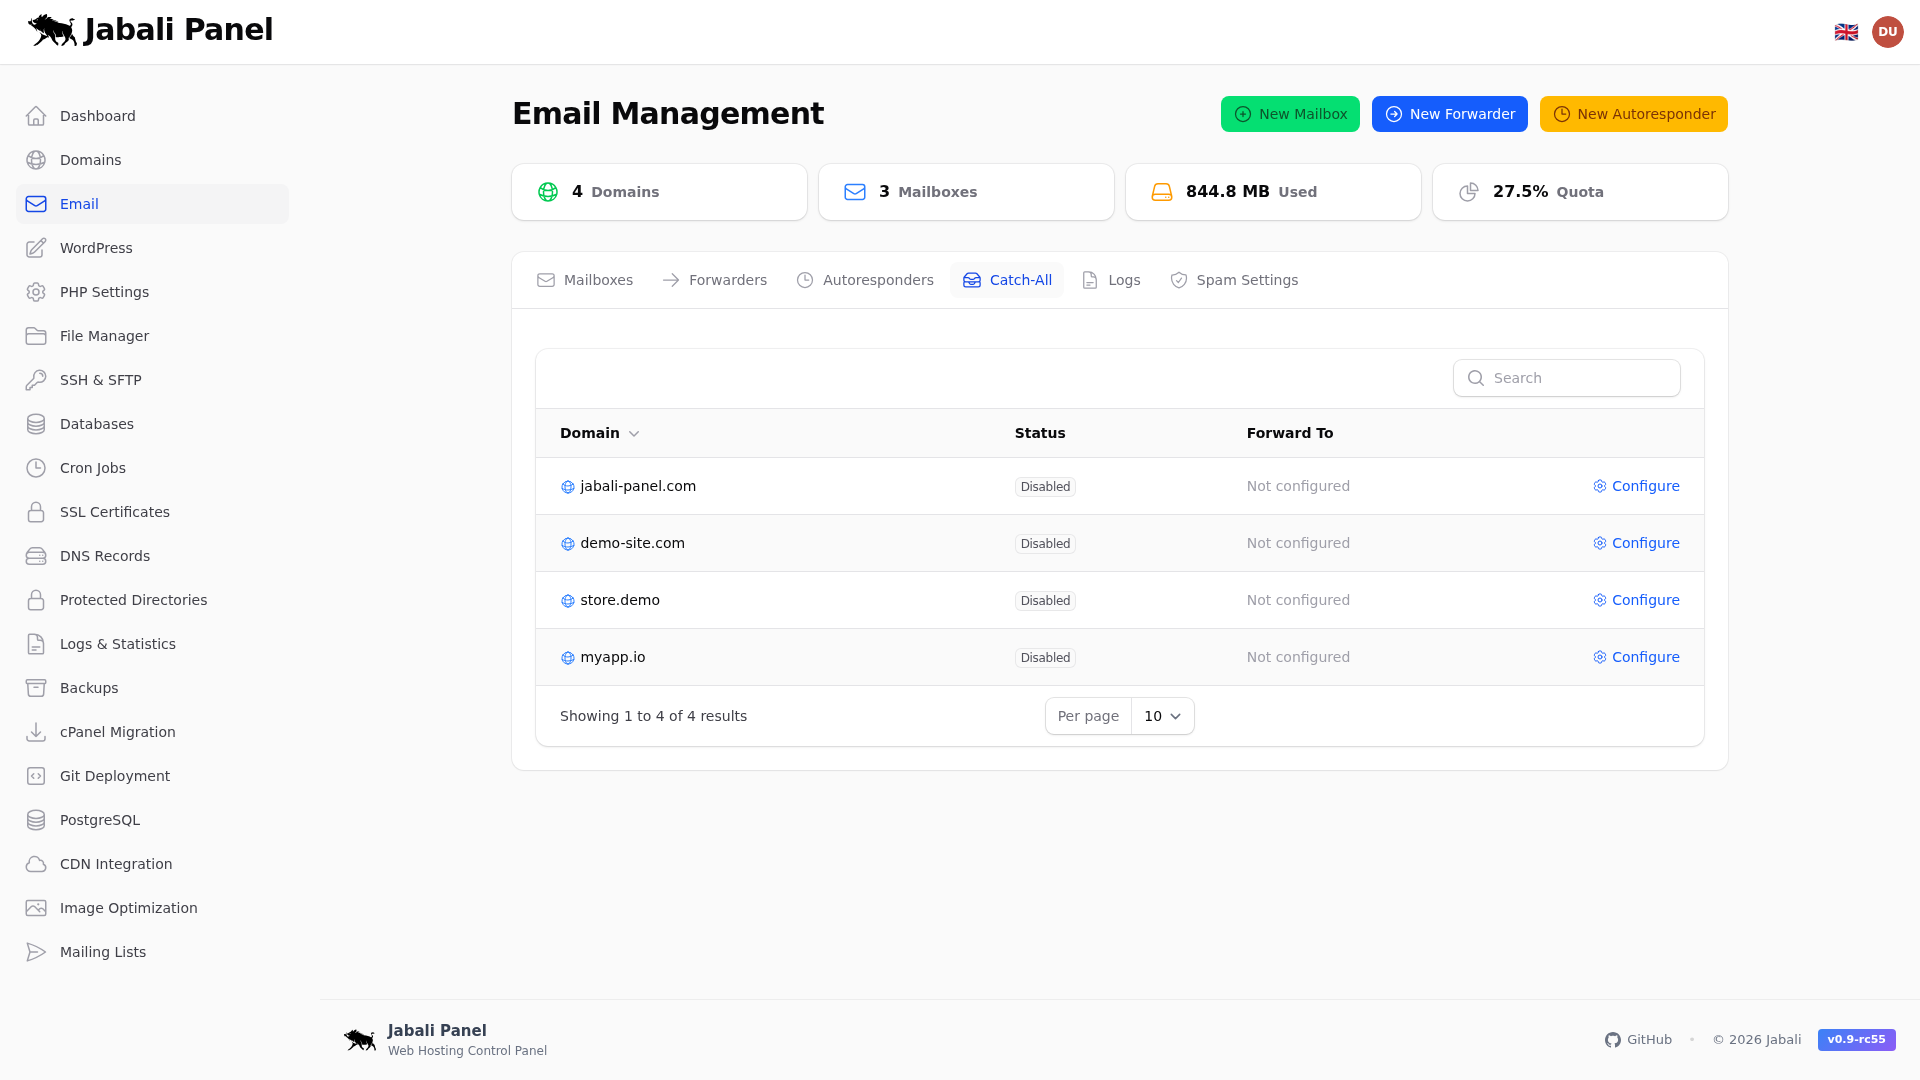
Task: Open the UK flag language selector
Action: tap(1846, 31)
